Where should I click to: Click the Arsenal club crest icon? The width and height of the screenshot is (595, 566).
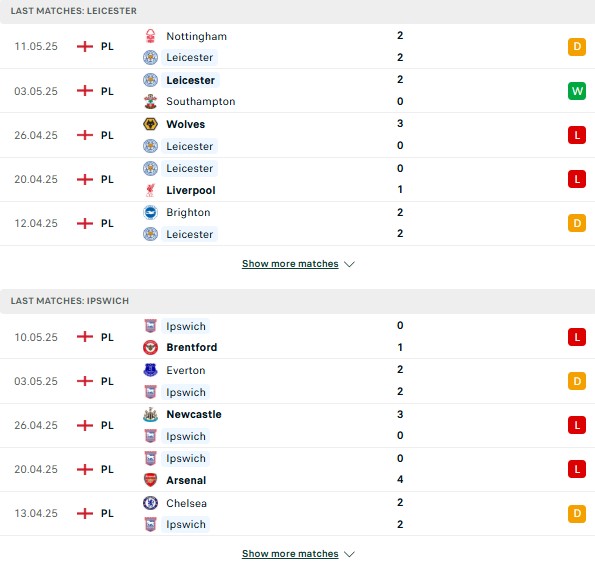pos(150,480)
